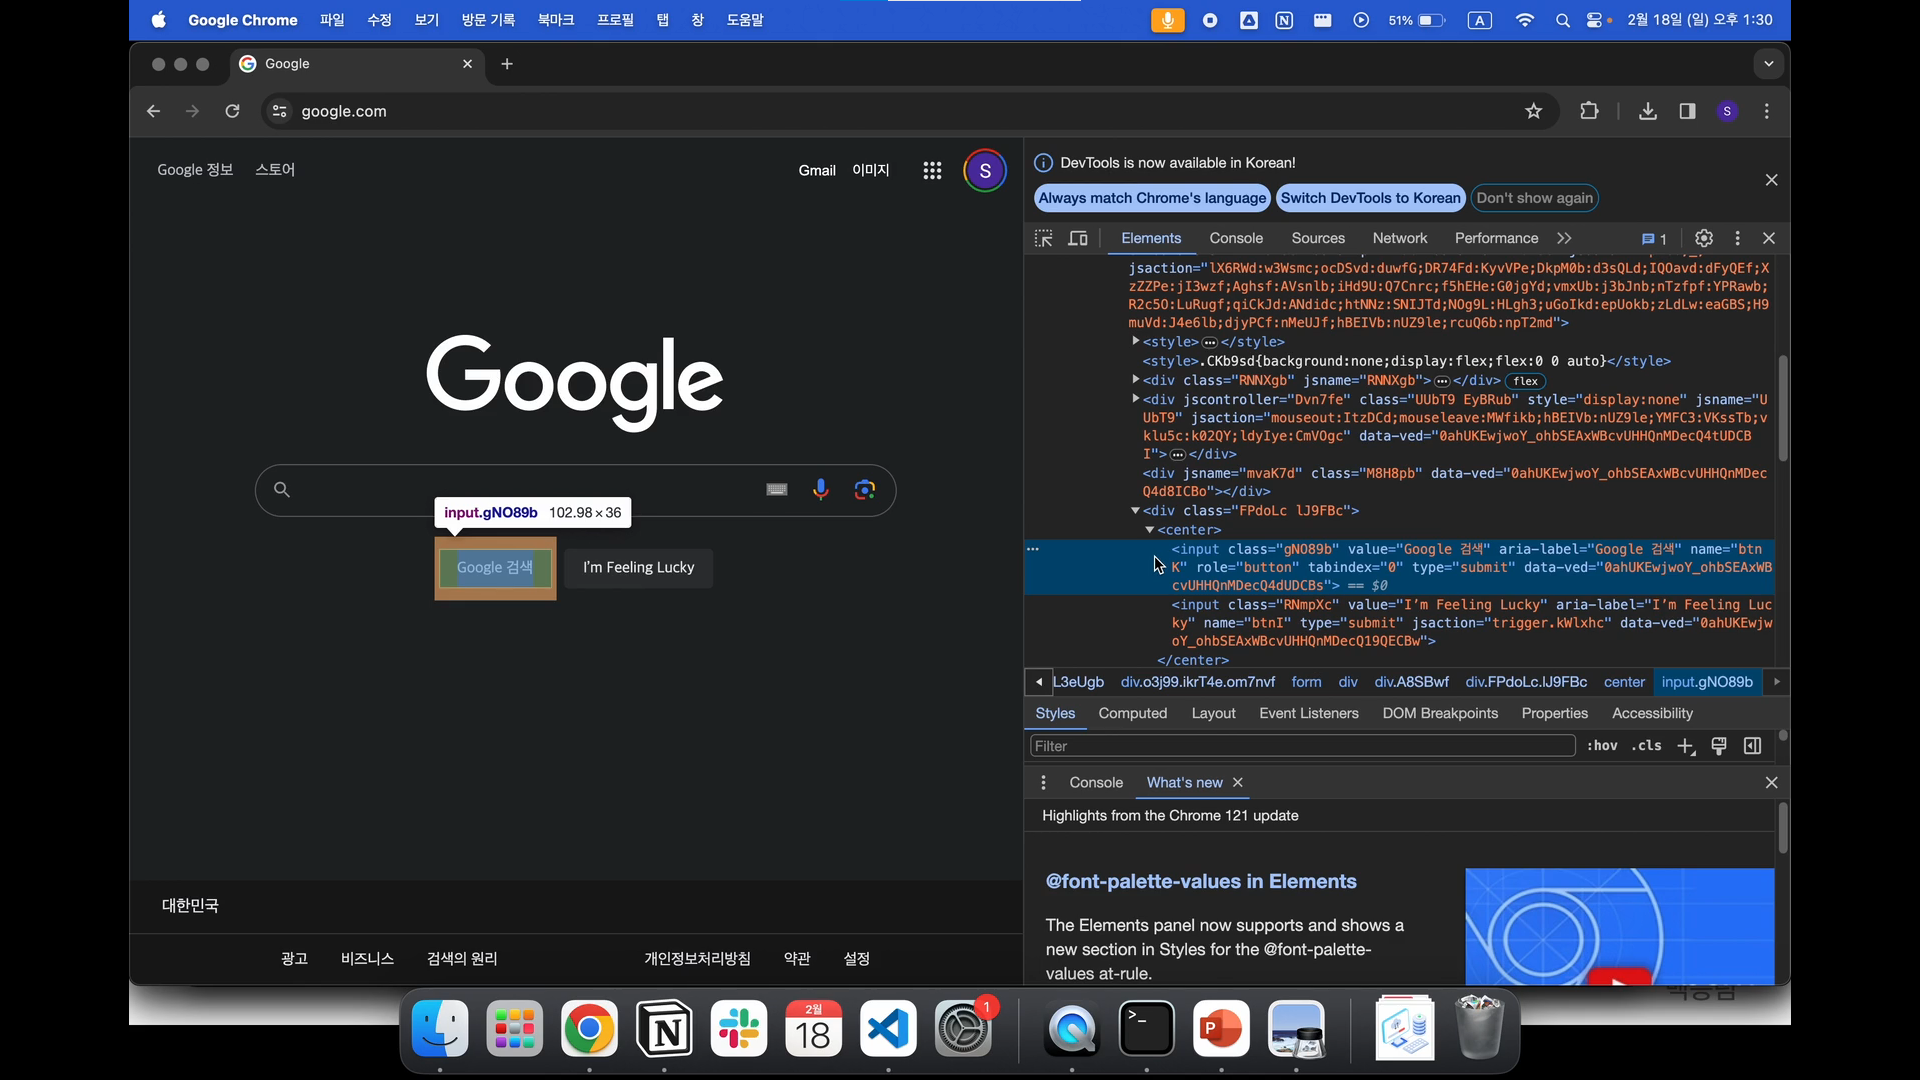Image resolution: width=1920 pixels, height=1080 pixels.
Task: Open Visual Studio Code from the dock
Action: (888, 1029)
